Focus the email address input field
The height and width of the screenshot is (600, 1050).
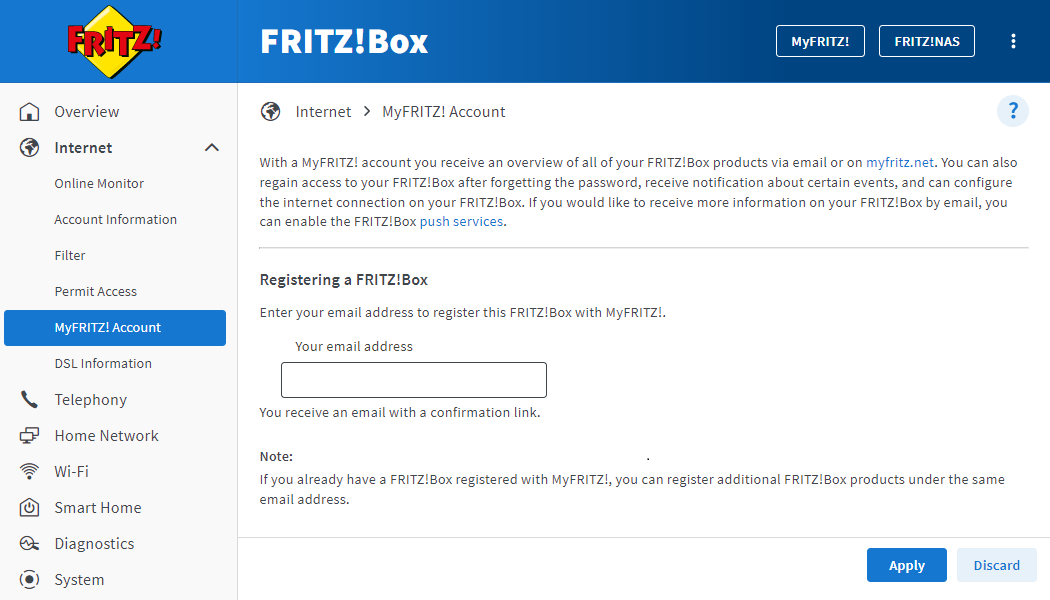pos(413,380)
